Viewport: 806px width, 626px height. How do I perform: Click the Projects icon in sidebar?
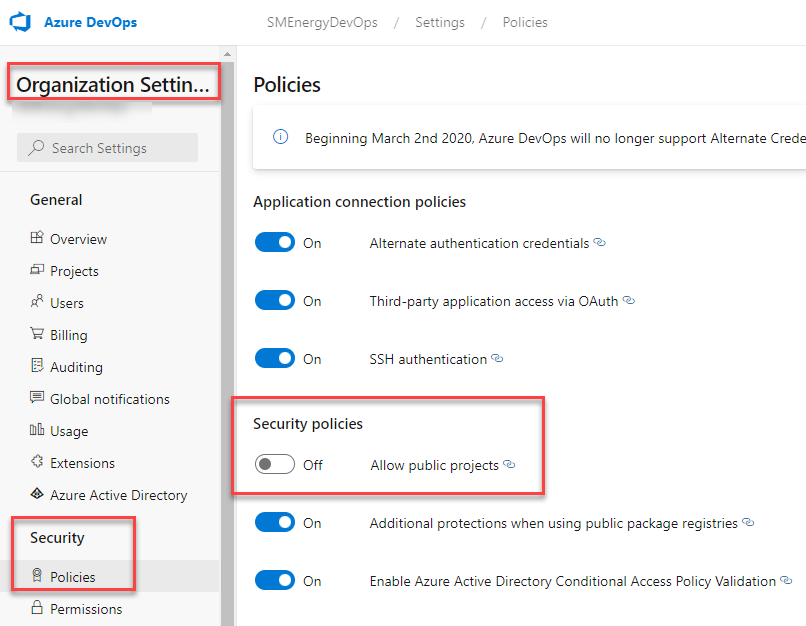(x=37, y=270)
